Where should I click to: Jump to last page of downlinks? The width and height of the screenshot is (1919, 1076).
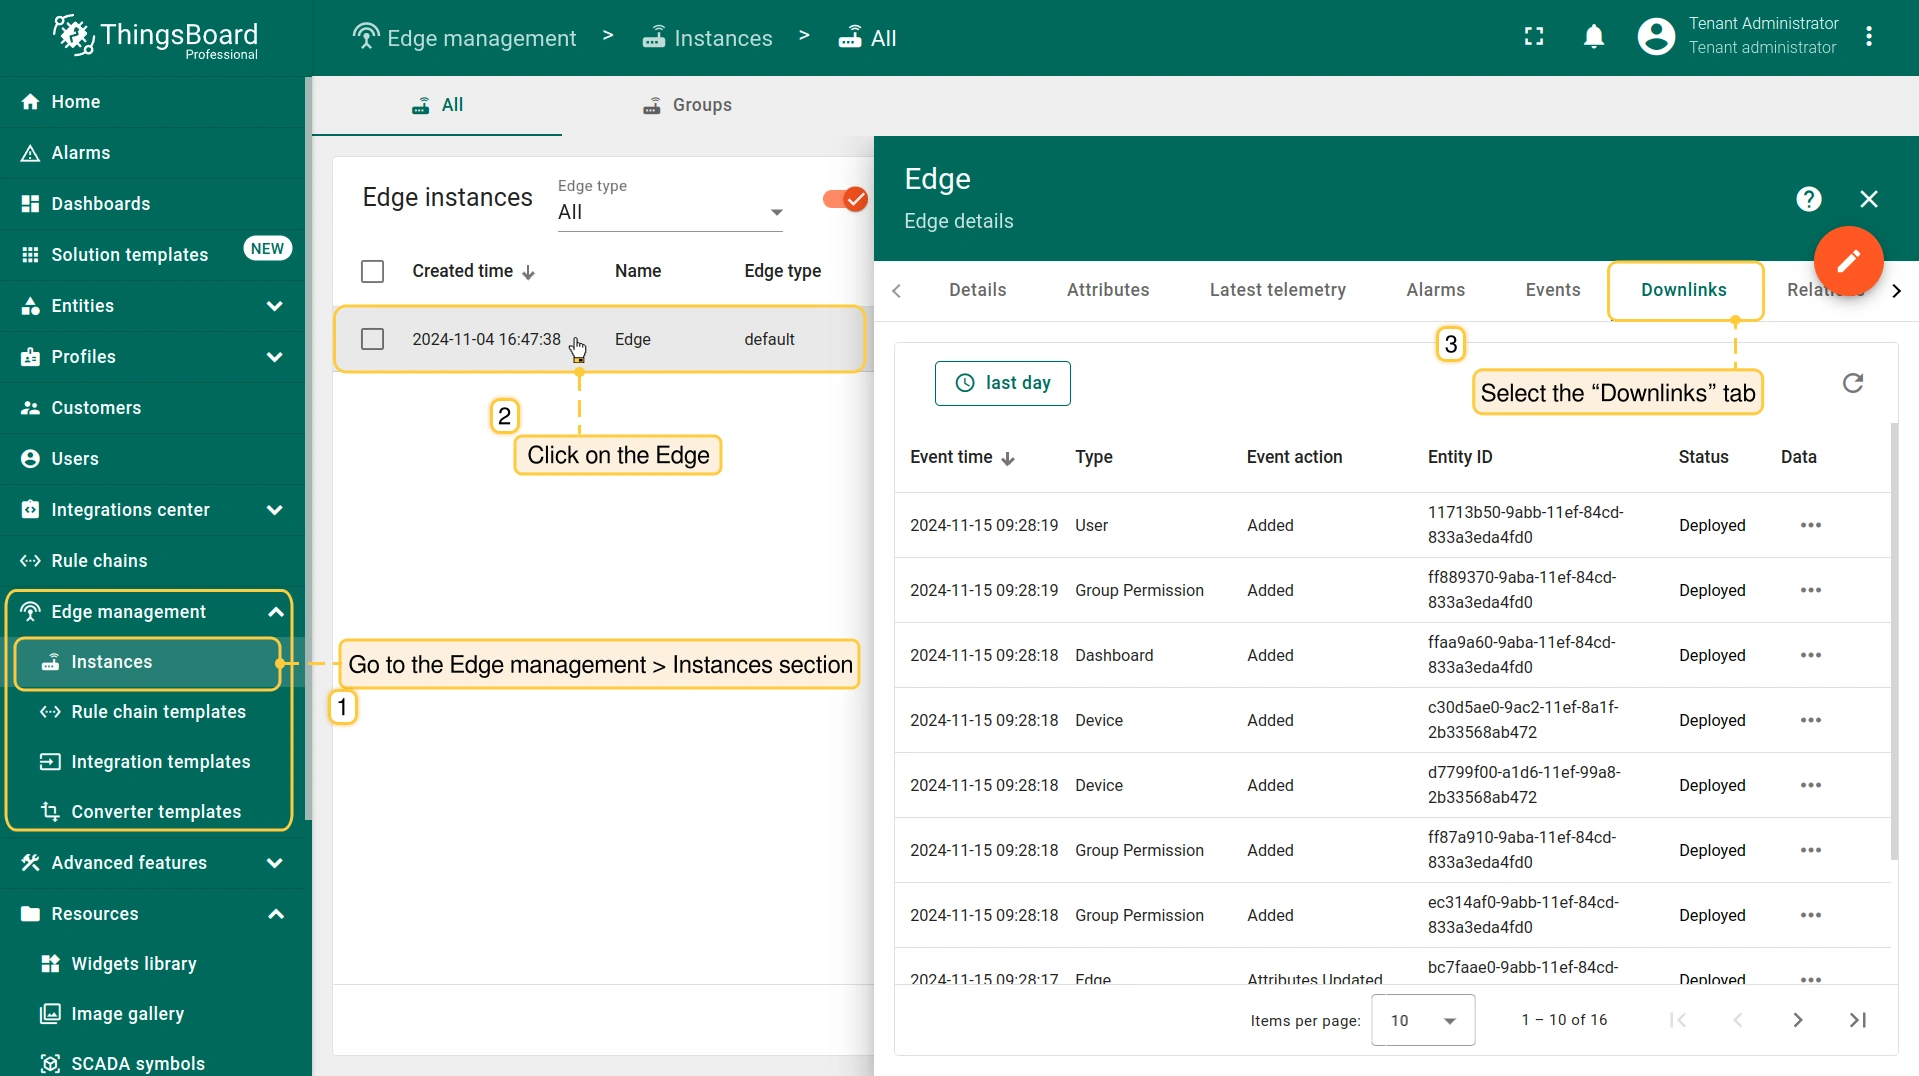click(1857, 1020)
